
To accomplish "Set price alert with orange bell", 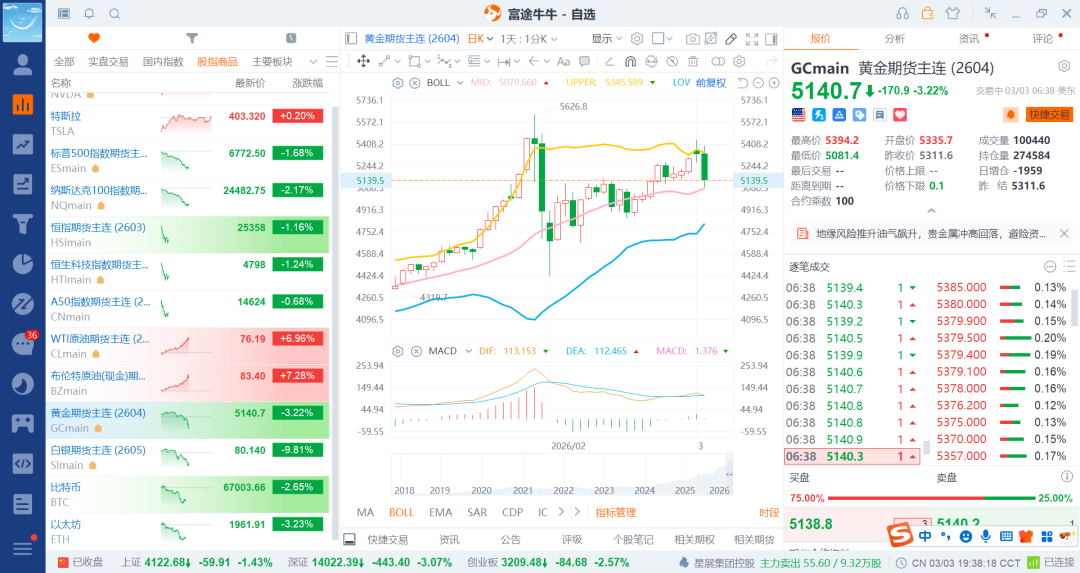I will click(x=1010, y=115).
